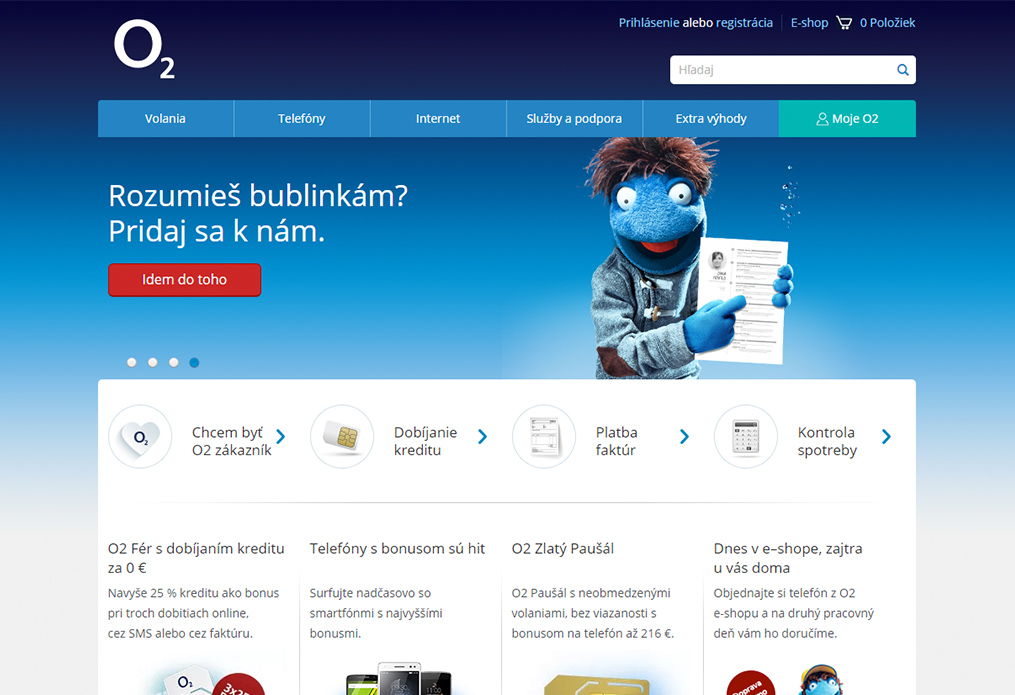Open the shopping cart icon
This screenshot has height=695, width=1015.
(844, 23)
